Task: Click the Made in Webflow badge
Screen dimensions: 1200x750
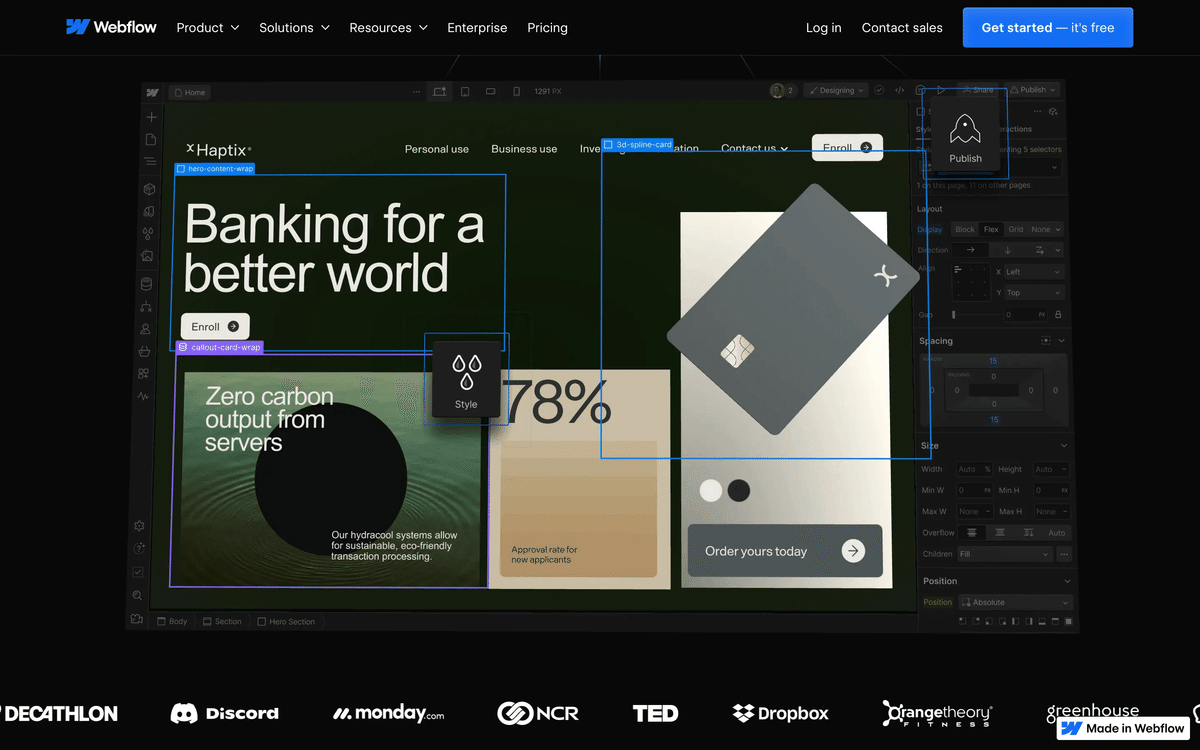Action: click(x=1124, y=728)
